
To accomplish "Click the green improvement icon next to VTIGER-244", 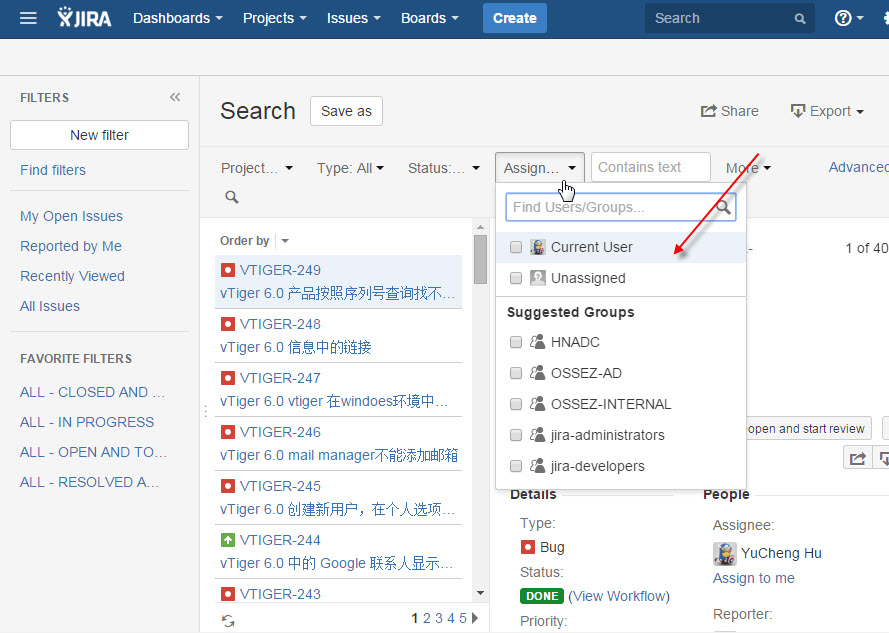I will click(227, 540).
